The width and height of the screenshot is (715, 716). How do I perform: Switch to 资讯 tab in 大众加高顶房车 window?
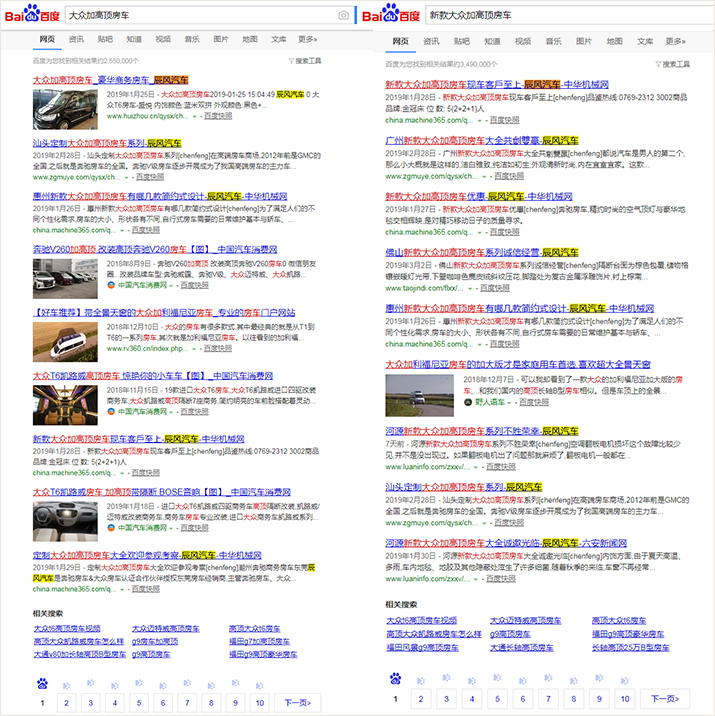[76, 39]
